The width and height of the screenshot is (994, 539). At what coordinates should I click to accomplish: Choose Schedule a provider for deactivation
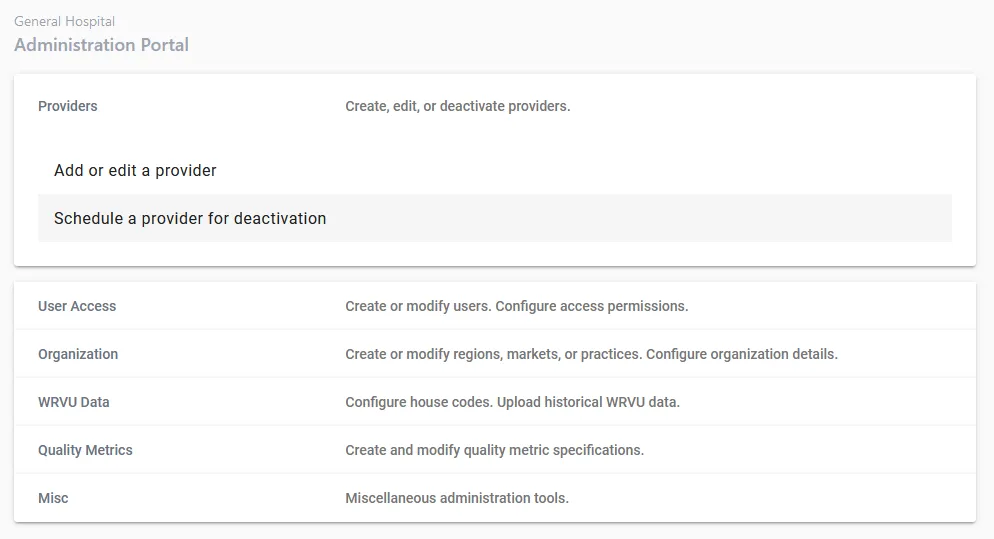(x=190, y=218)
